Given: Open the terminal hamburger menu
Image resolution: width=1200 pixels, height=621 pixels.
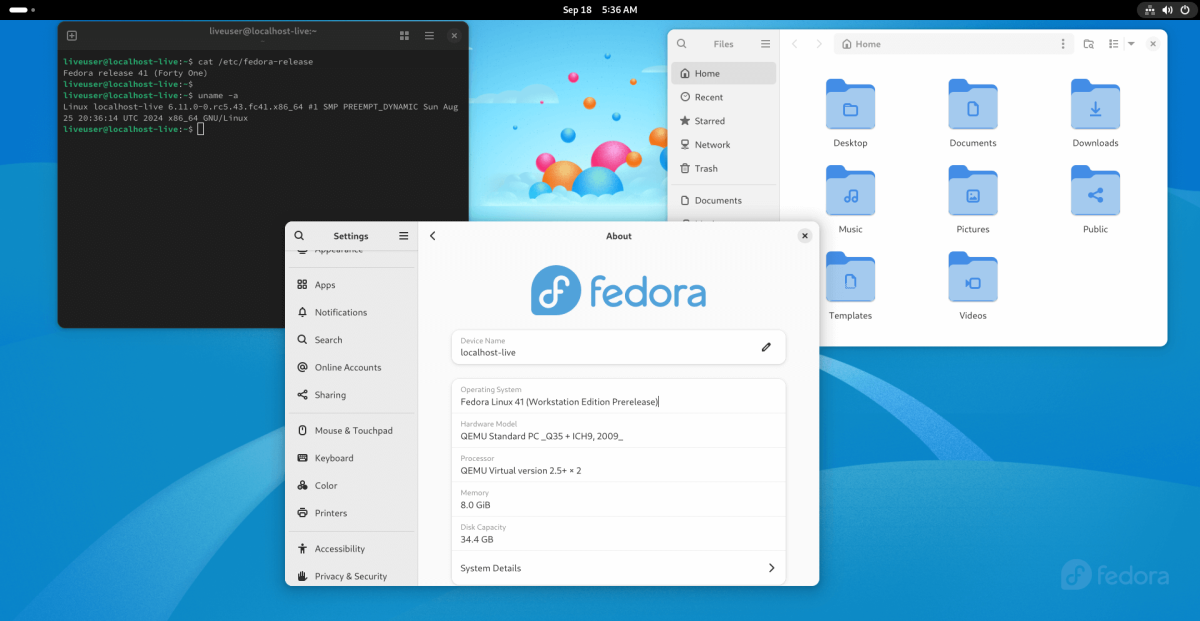Looking at the screenshot, I should pos(429,35).
